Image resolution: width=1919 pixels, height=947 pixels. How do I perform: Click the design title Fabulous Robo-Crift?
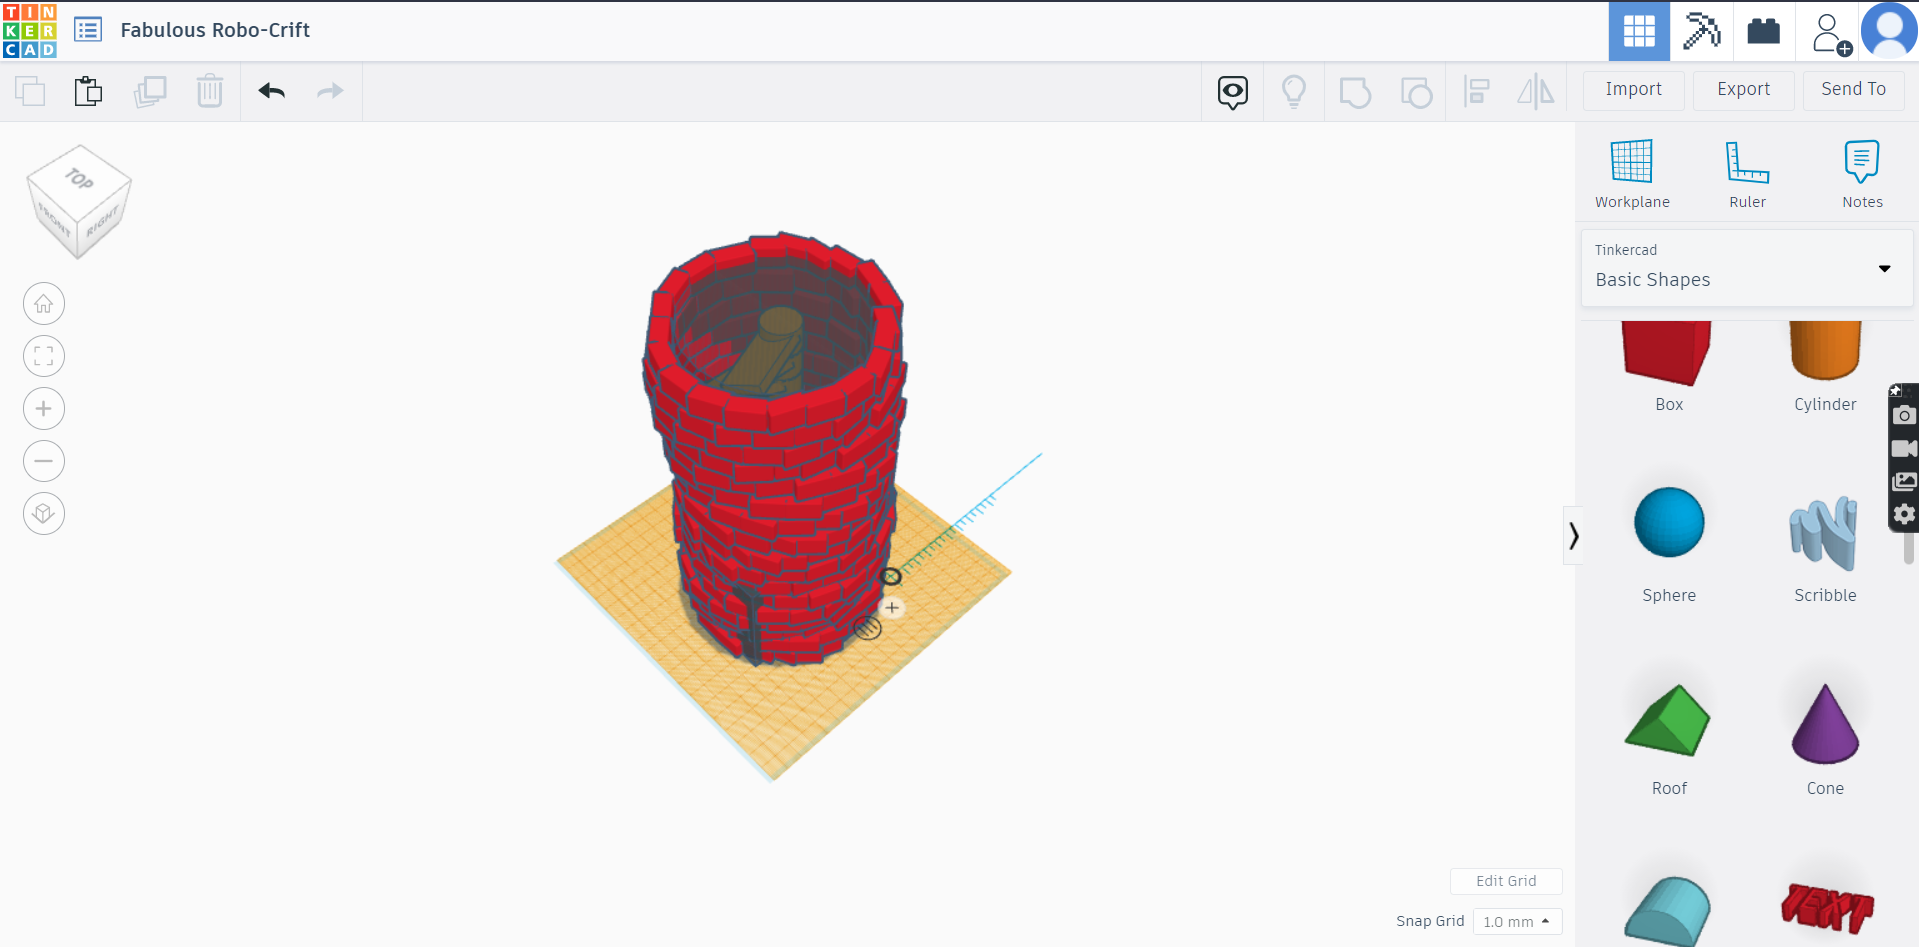(215, 30)
